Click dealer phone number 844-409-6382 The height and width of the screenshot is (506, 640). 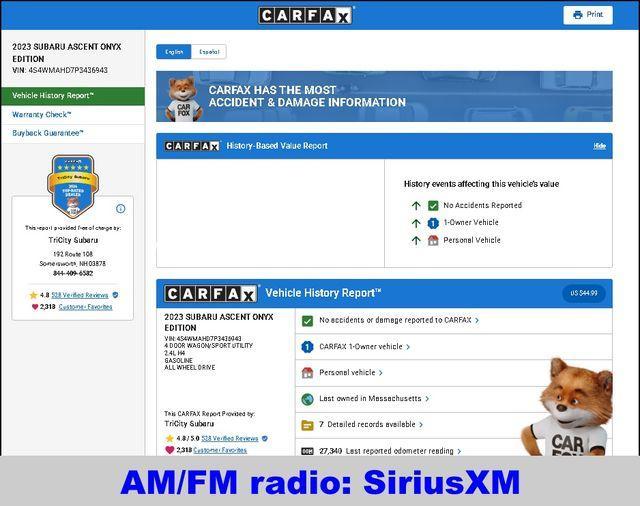[73, 273]
